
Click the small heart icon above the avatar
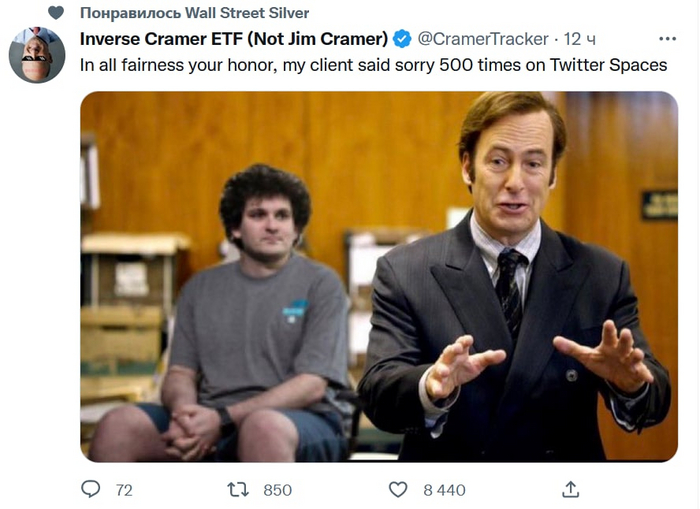point(55,13)
